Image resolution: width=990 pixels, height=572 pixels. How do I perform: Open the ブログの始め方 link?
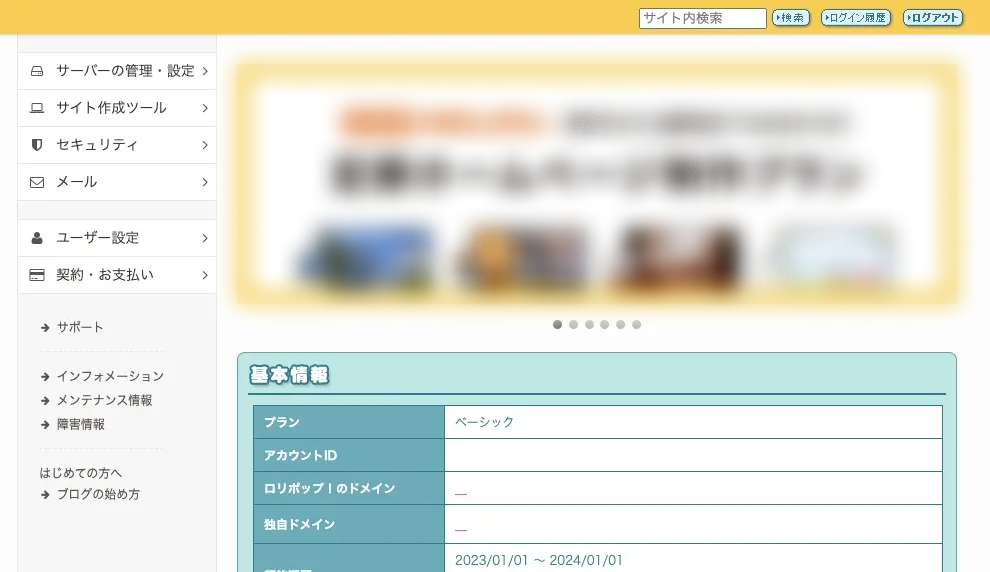coord(98,494)
